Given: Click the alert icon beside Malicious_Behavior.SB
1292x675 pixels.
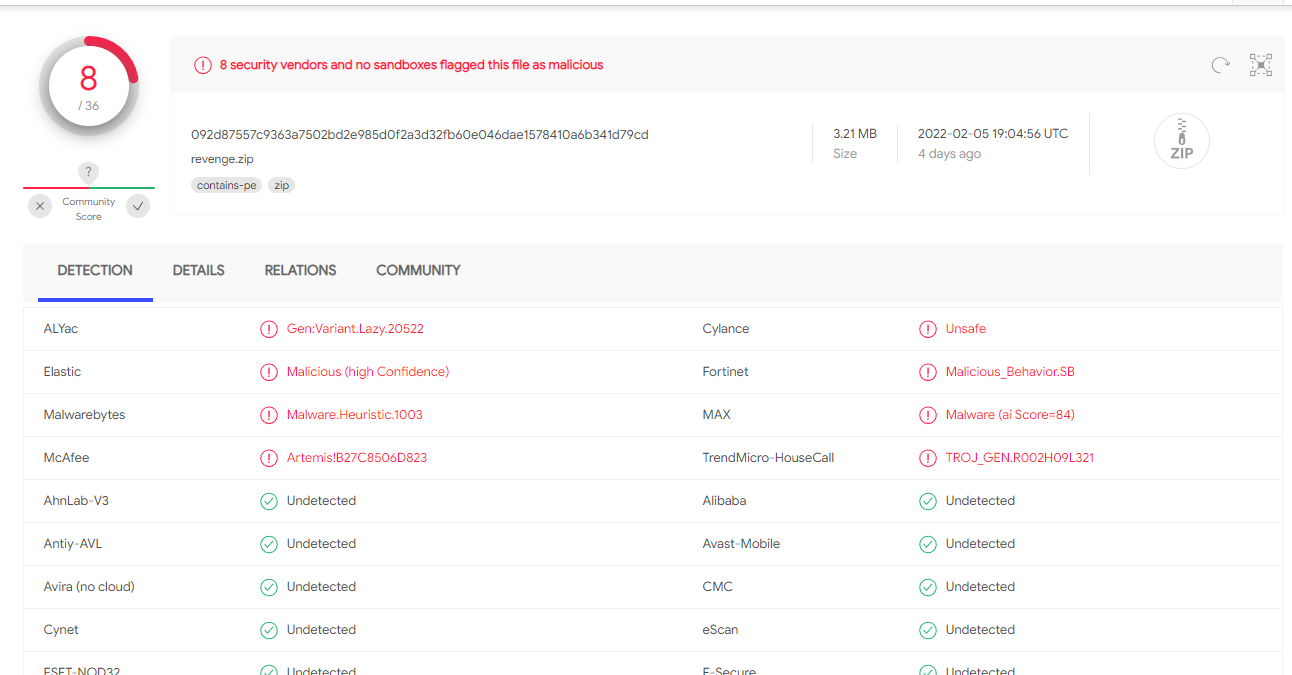Looking at the screenshot, I should click(928, 372).
